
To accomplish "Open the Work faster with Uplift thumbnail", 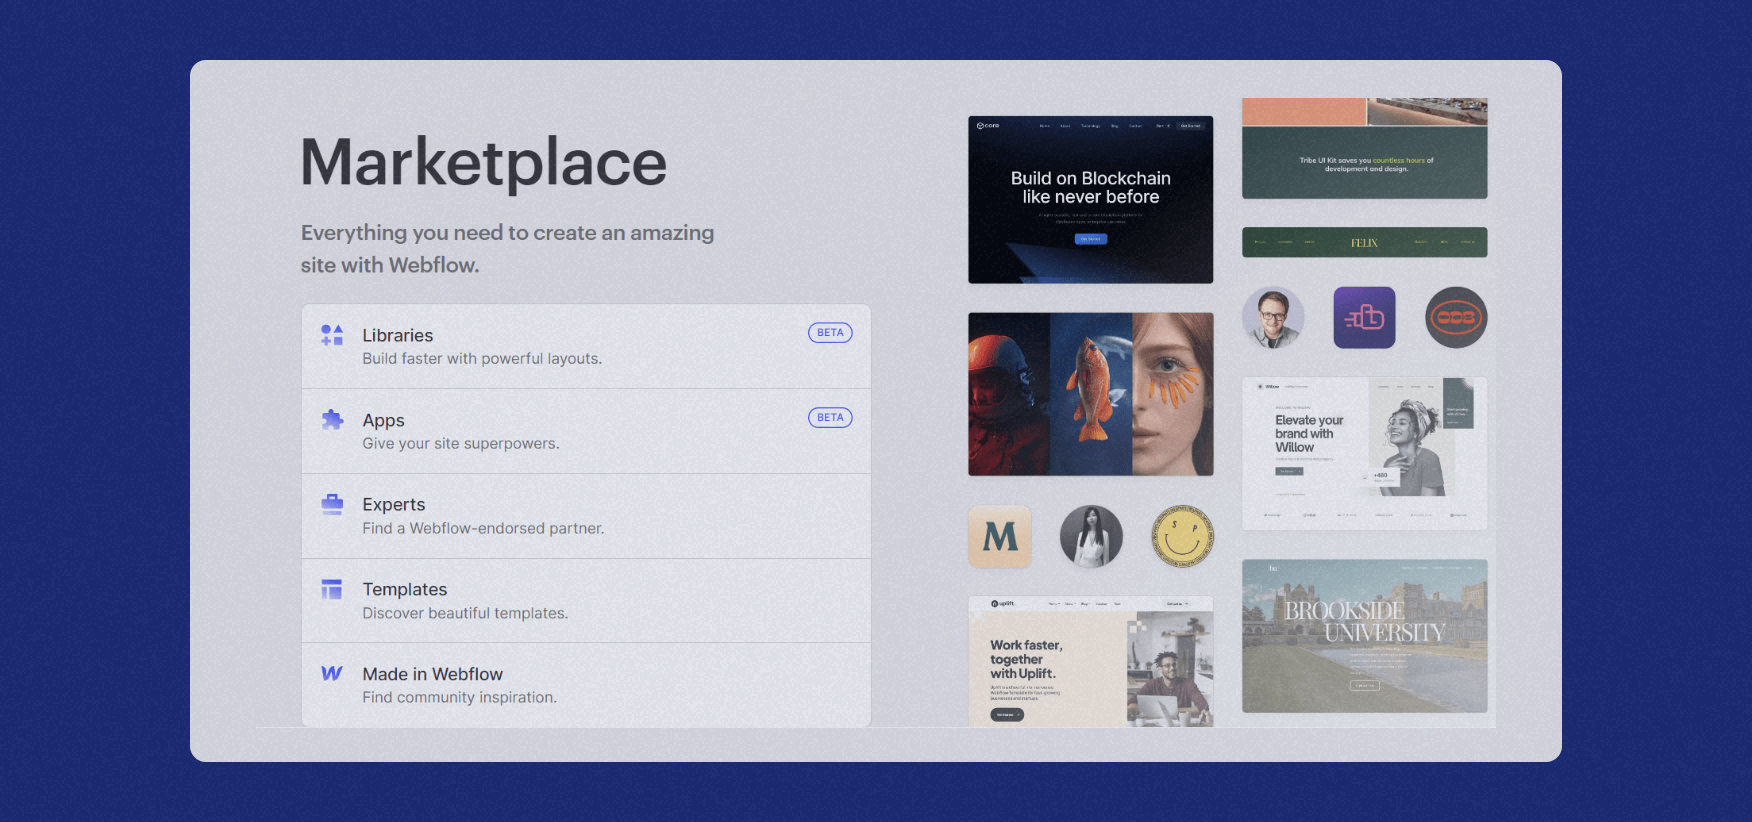I will (x=1091, y=662).
